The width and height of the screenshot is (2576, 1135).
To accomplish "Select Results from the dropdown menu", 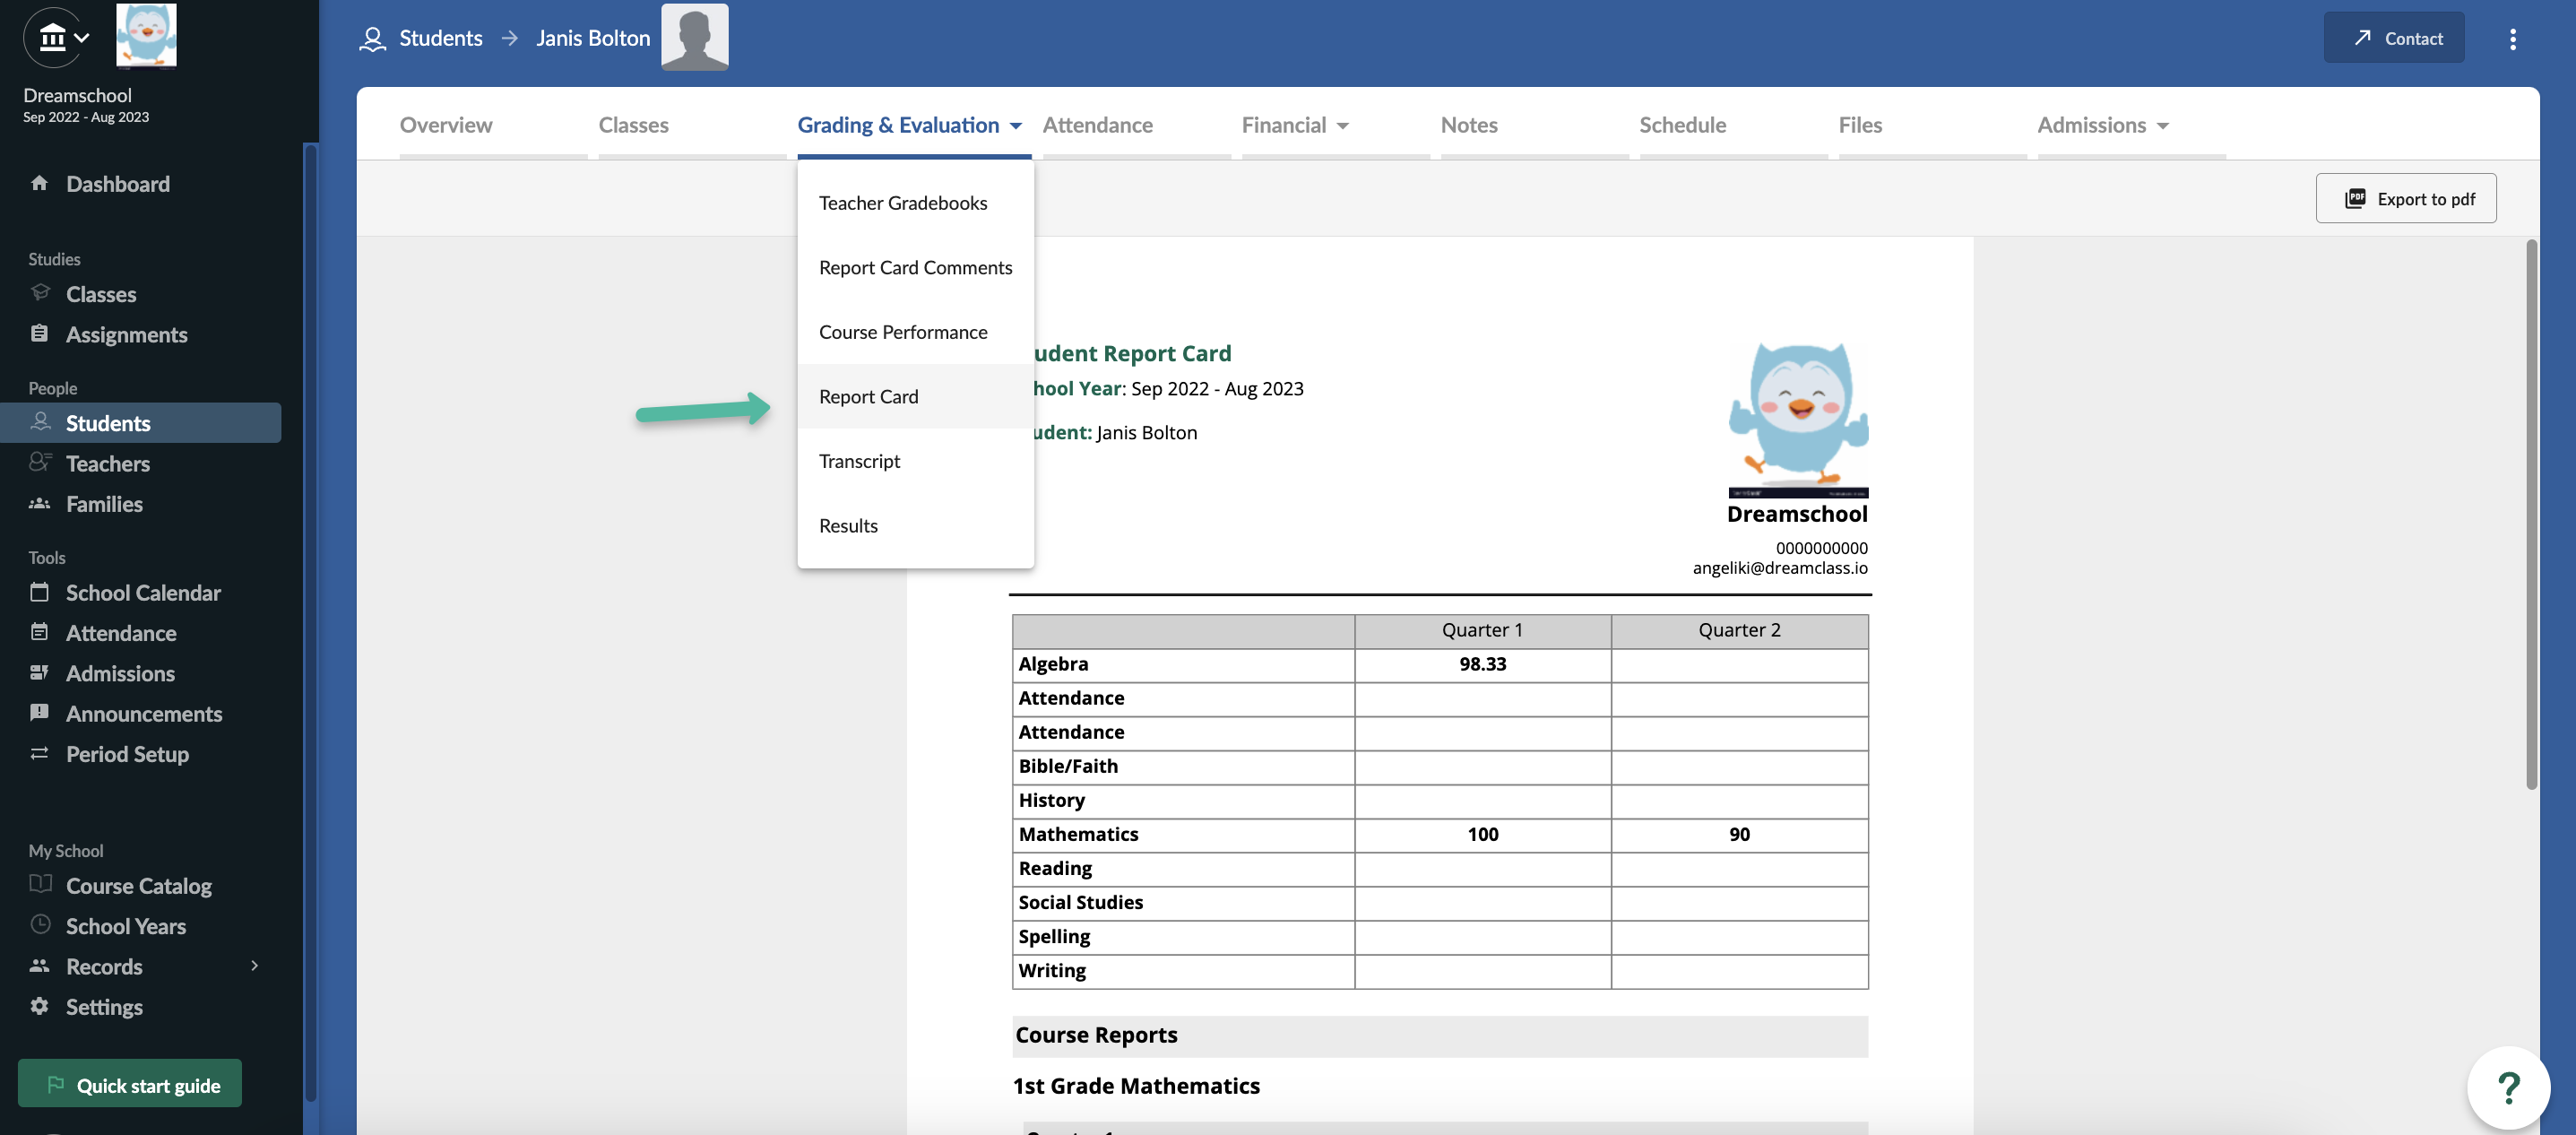I will (915, 525).
